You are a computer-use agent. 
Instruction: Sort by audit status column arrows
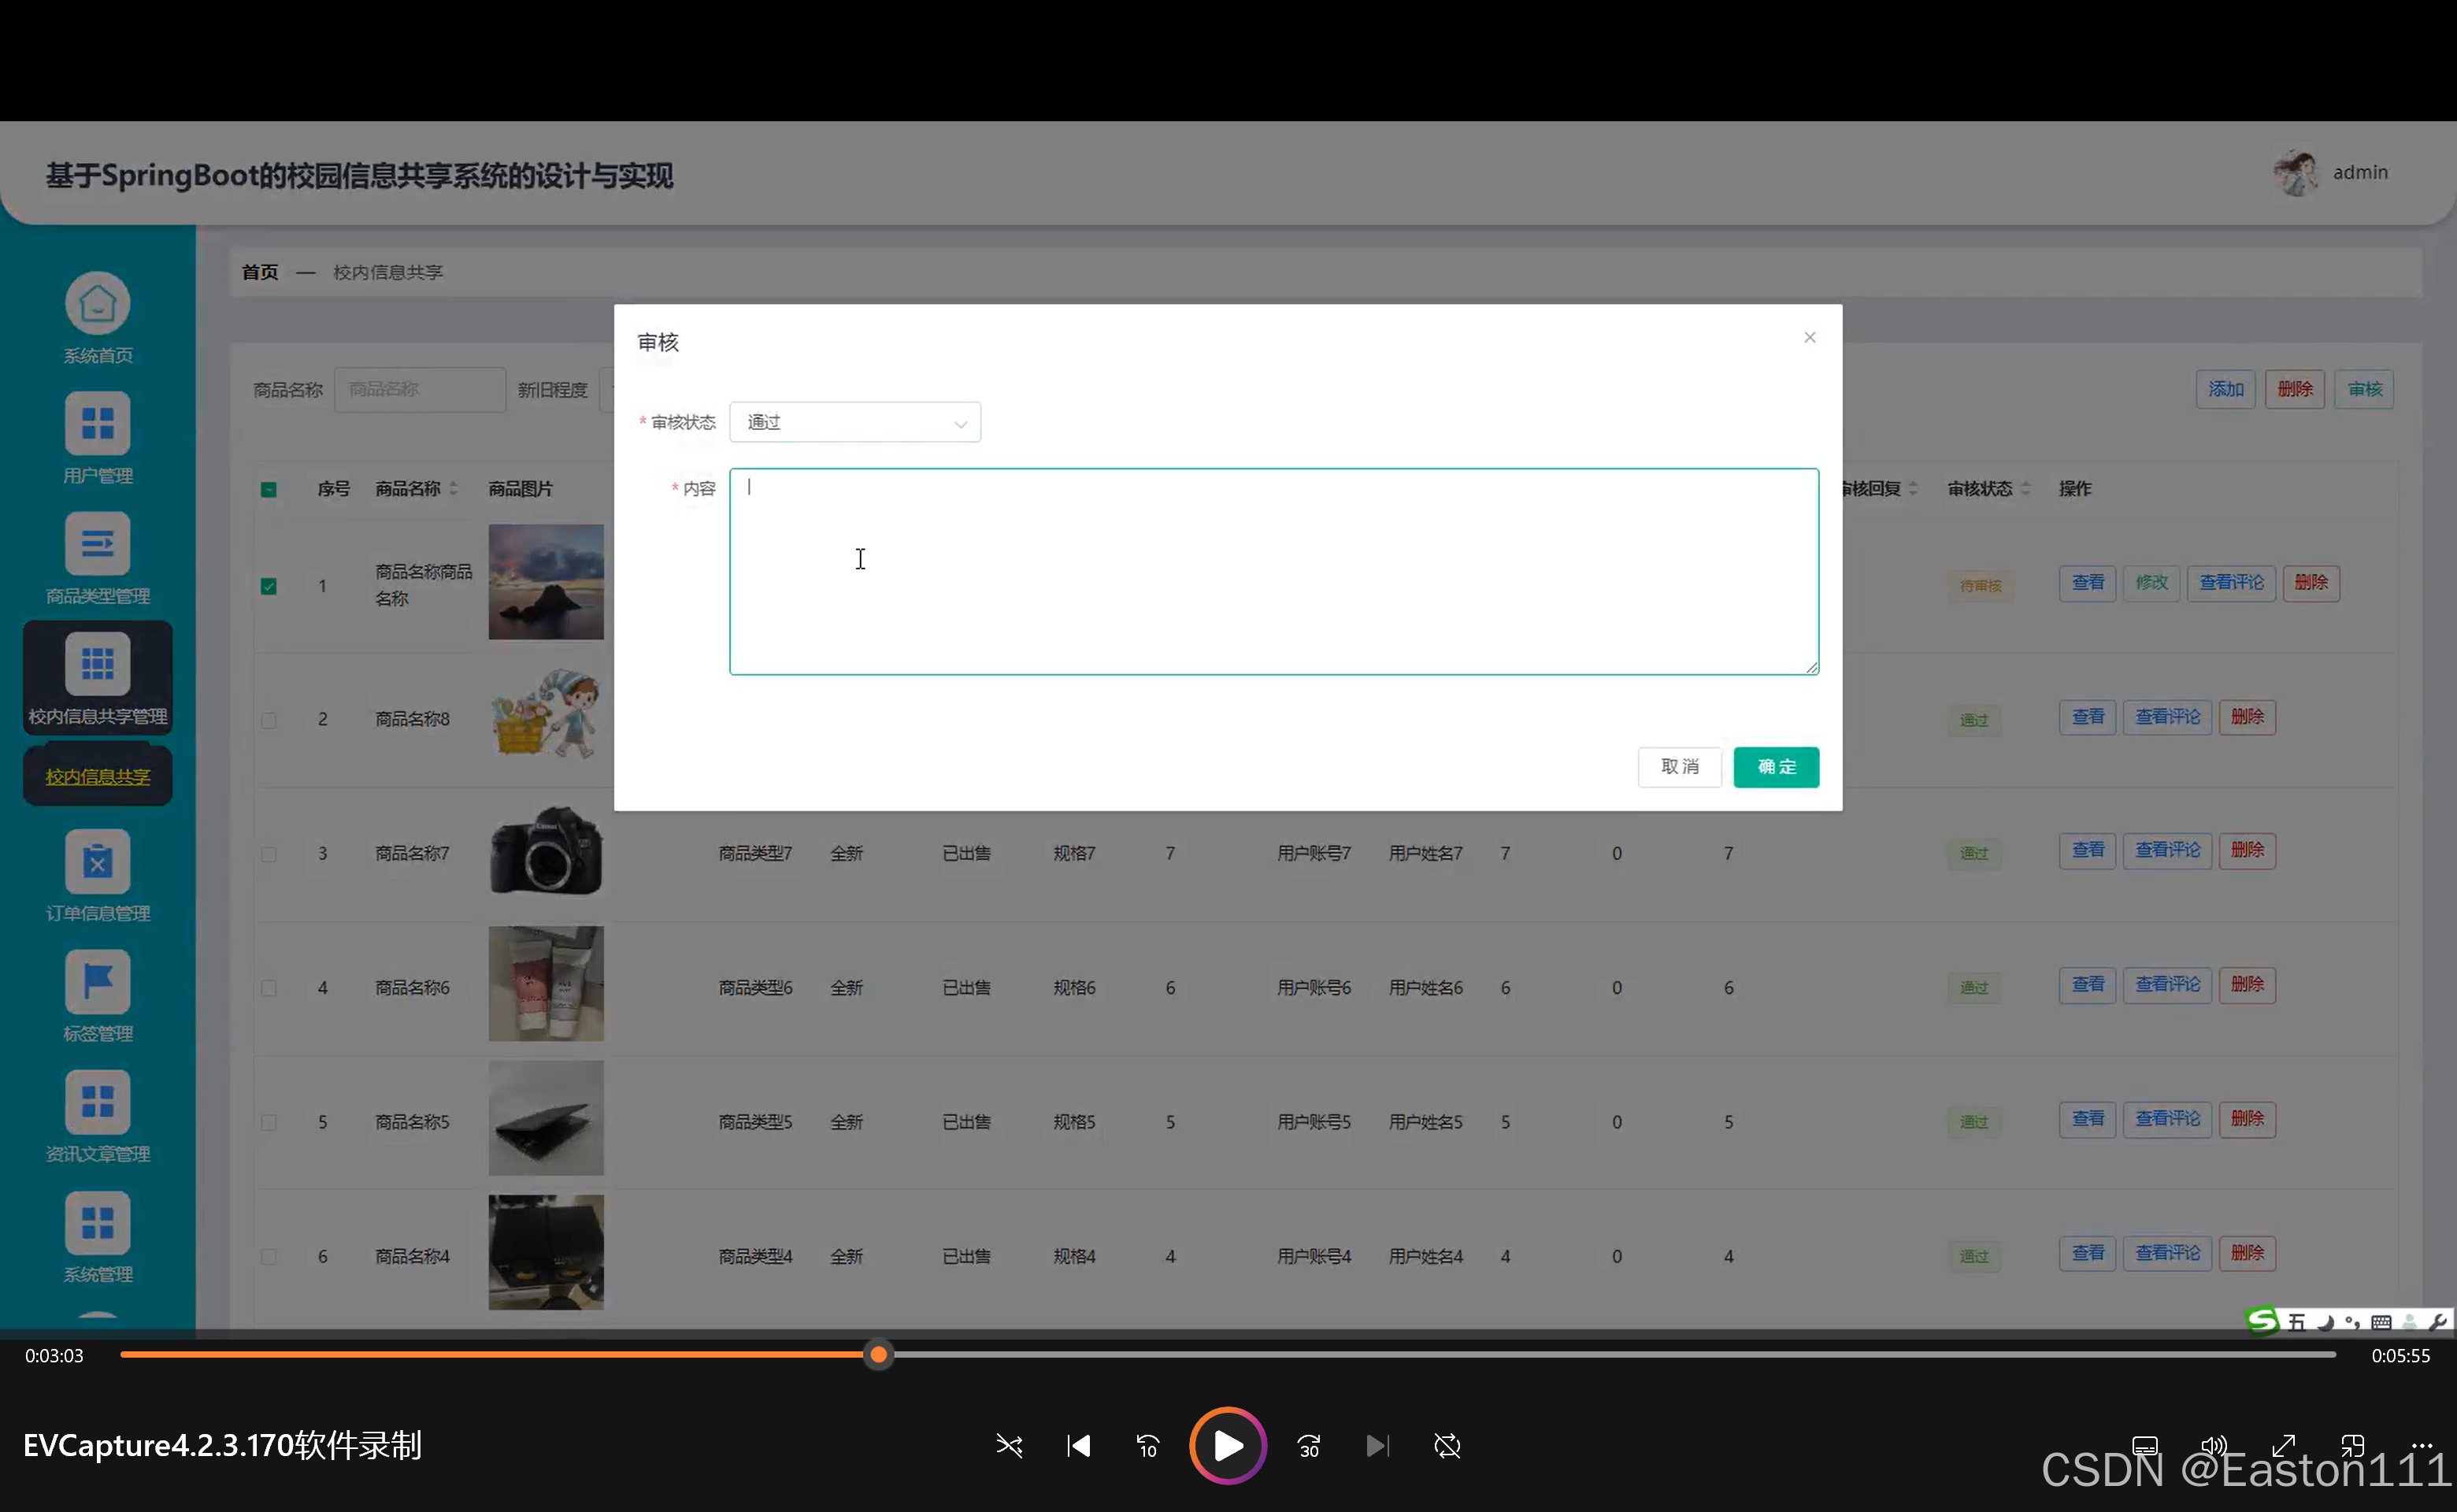pyautogui.click(x=2025, y=489)
